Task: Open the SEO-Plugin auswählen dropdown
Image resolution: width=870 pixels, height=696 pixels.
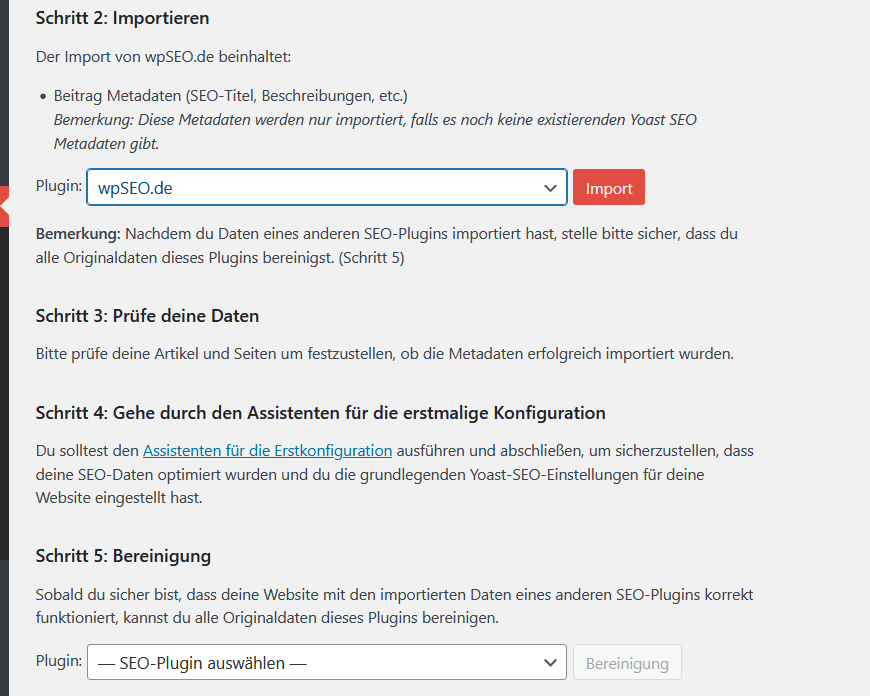Action: [327, 662]
